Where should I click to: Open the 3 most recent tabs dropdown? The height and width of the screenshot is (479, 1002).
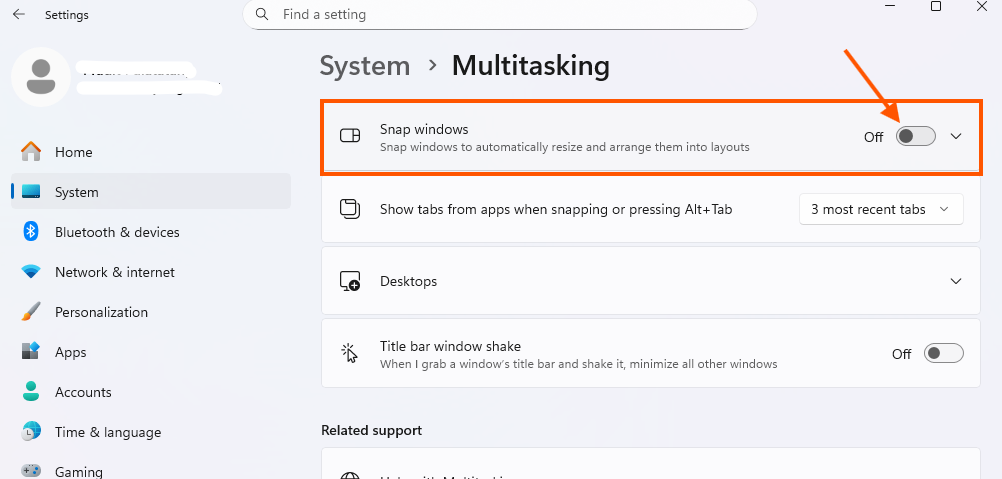(881, 209)
